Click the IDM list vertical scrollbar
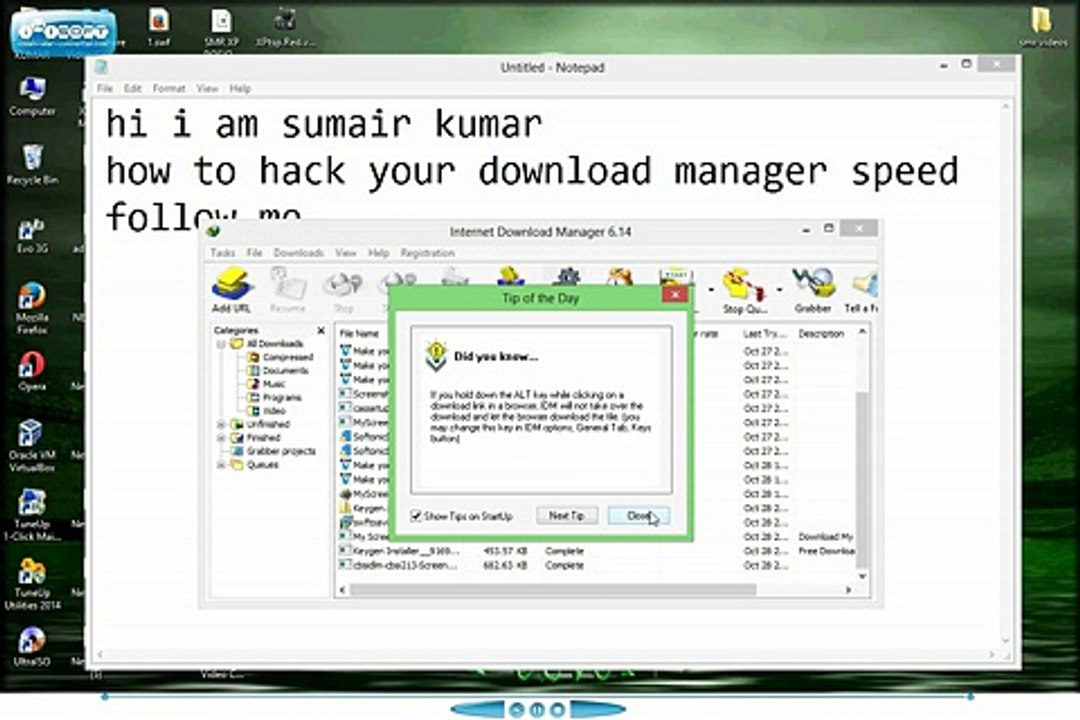The width and height of the screenshot is (1080, 720). [x=862, y=479]
